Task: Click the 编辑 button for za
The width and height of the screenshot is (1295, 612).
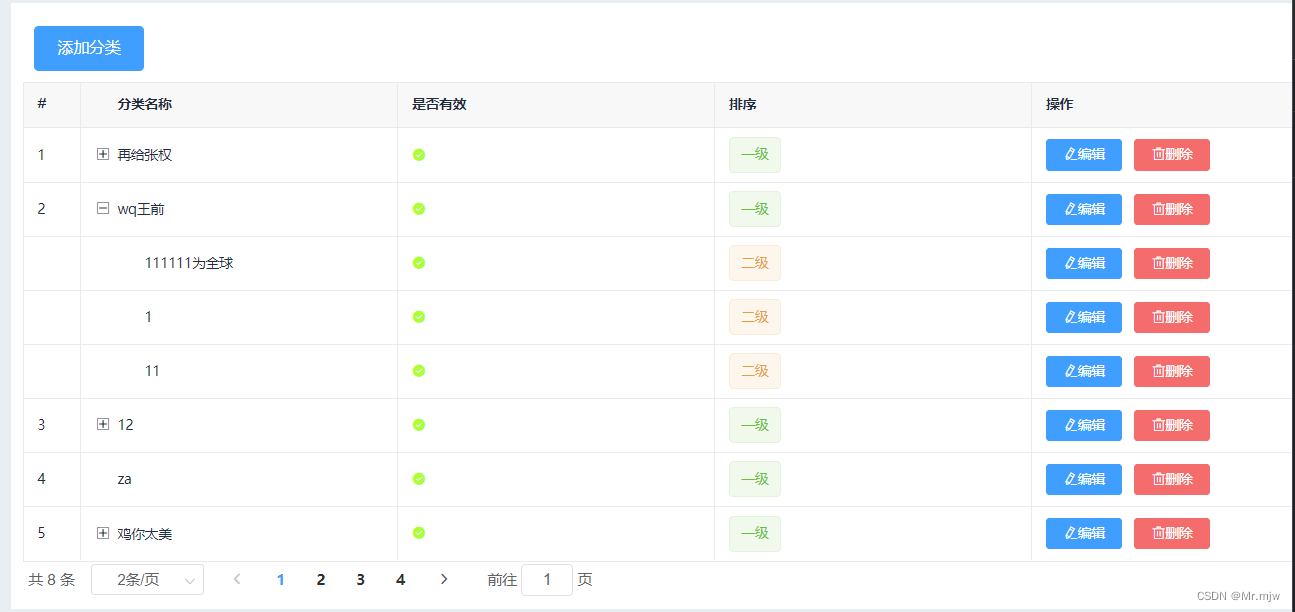Action: point(1083,478)
